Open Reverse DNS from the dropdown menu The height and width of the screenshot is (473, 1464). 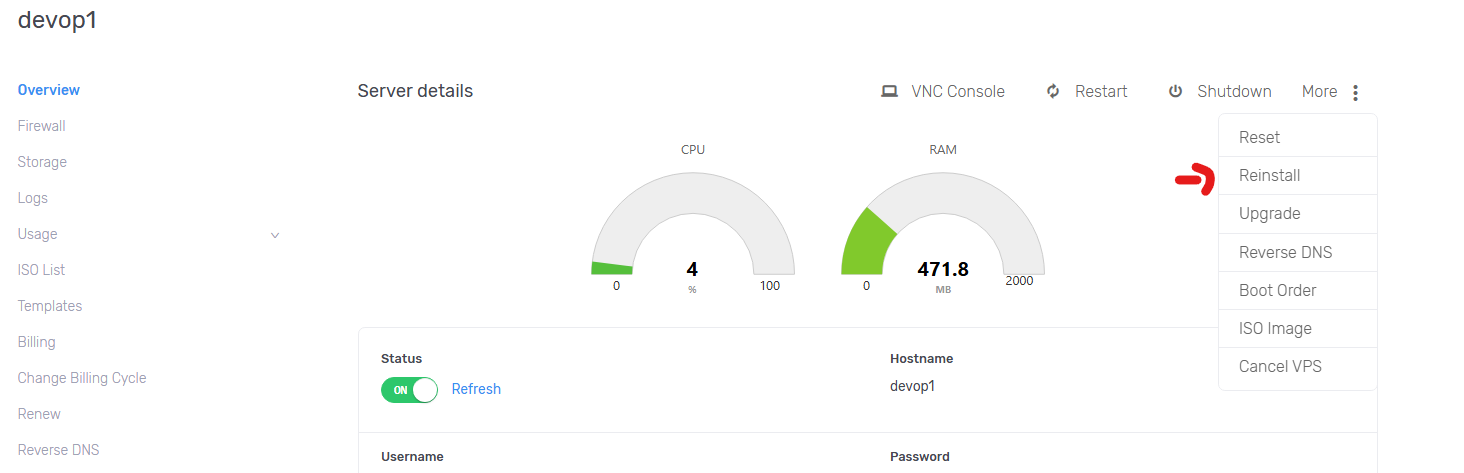(x=1285, y=252)
